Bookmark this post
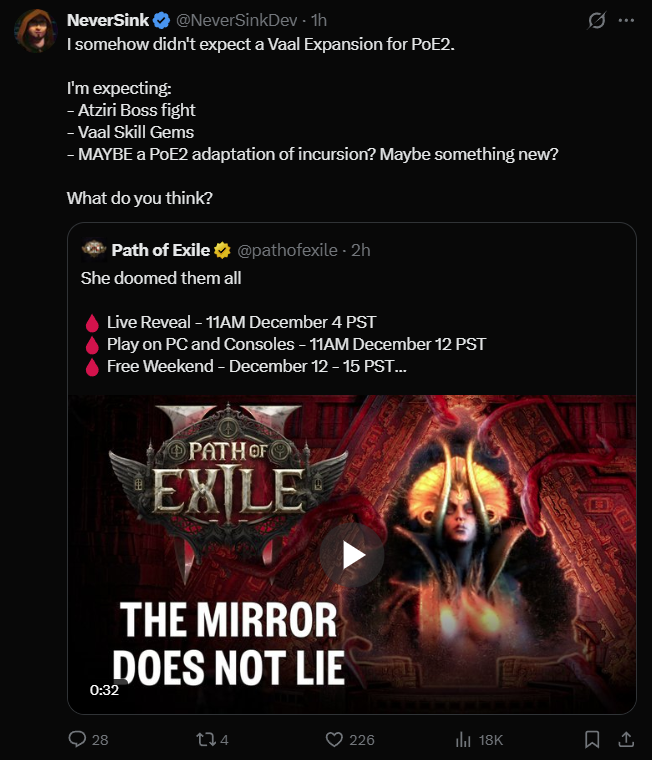 592,739
